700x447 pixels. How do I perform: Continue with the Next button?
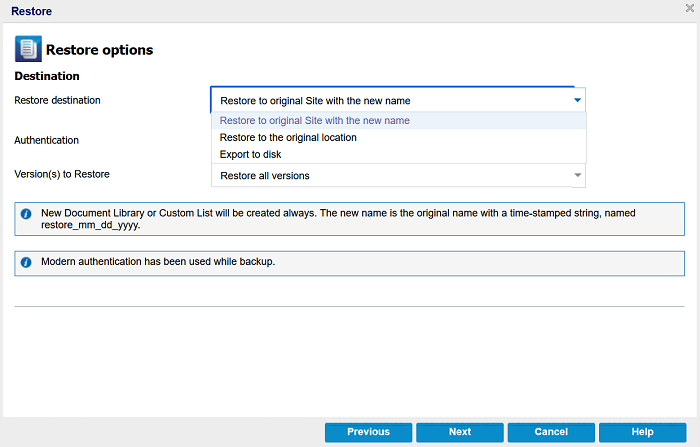460,432
